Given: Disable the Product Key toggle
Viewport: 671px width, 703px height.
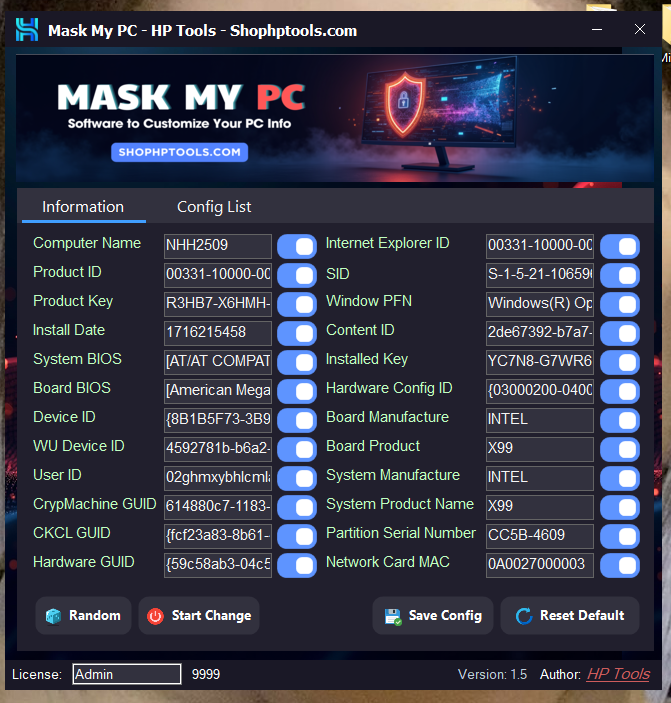Looking at the screenshot, I should click(296, 305).
